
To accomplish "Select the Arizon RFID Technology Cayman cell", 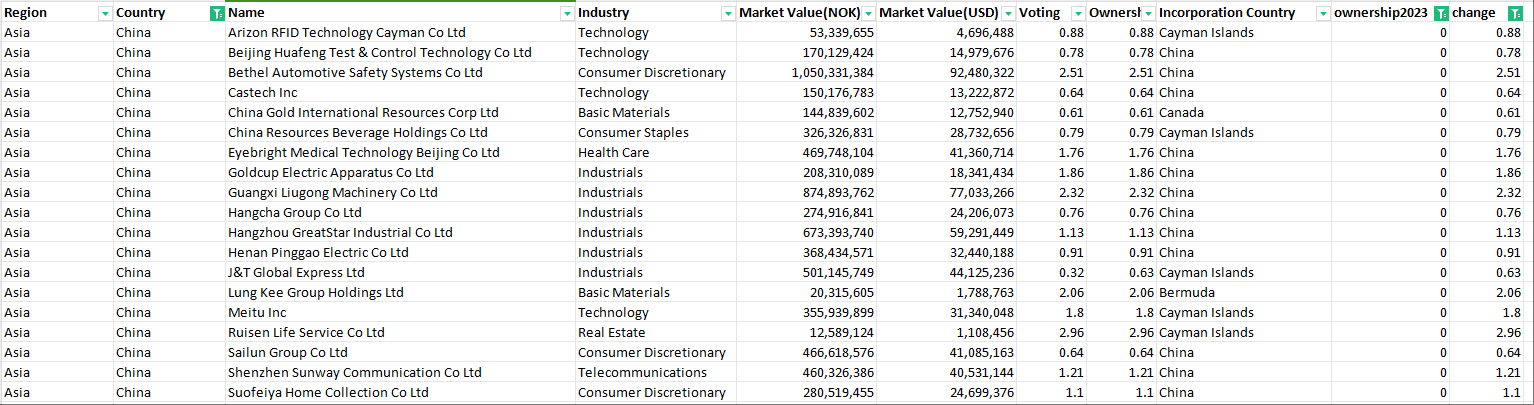I will coord(346,33).
